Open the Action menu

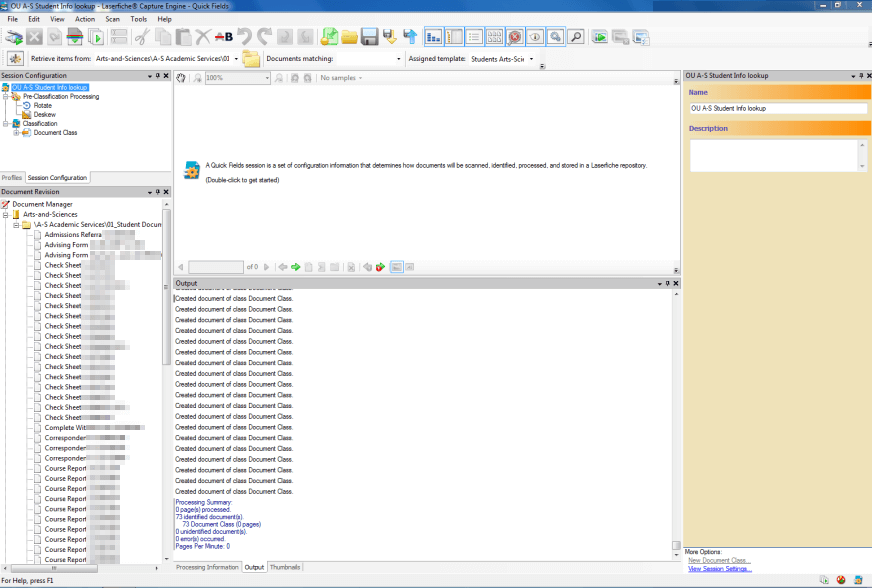(x=85, y=19)
